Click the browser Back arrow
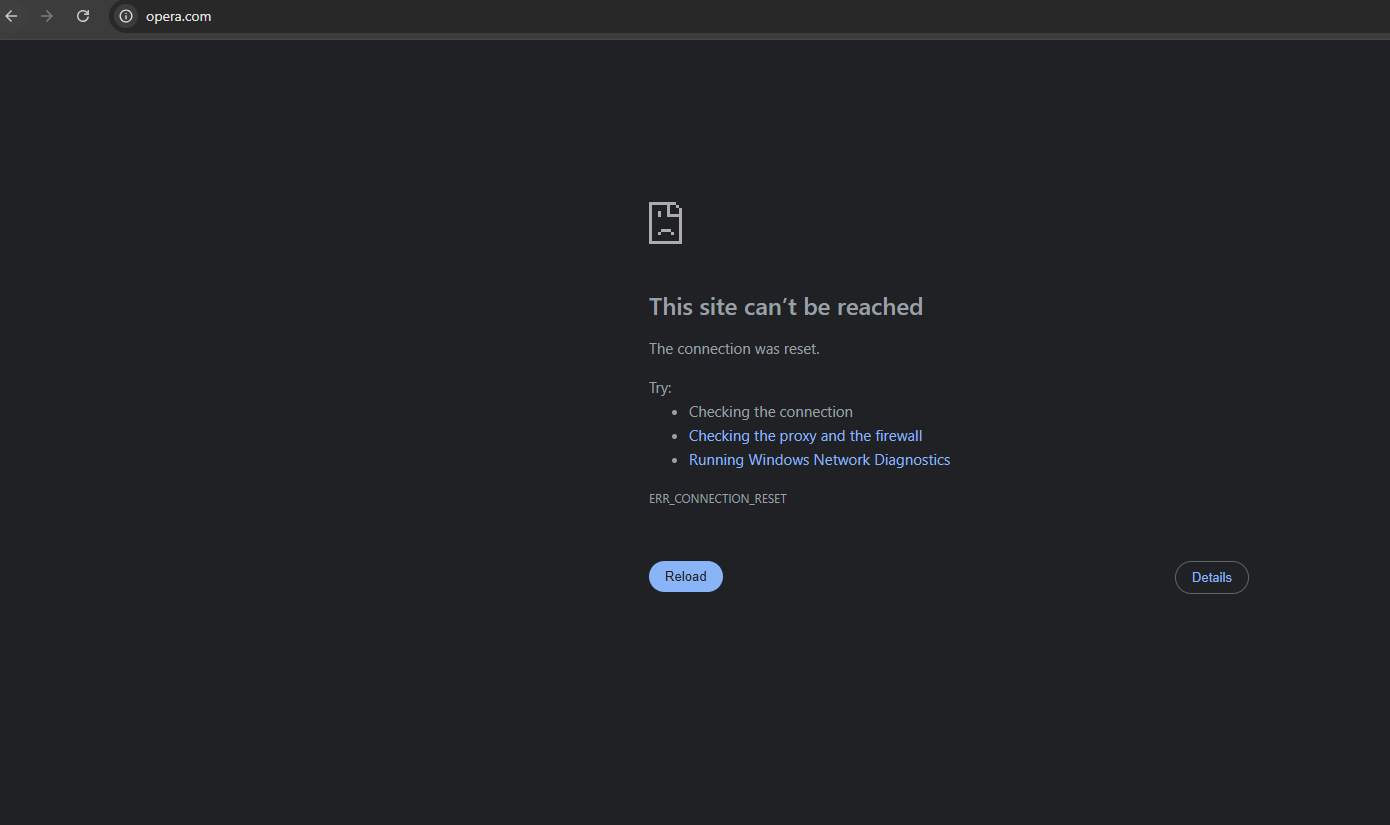 click(12, 16)
